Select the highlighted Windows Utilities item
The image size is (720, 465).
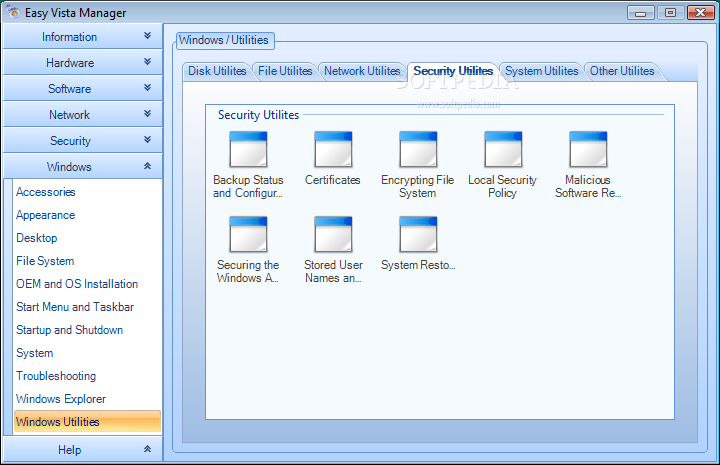point(87,421)
